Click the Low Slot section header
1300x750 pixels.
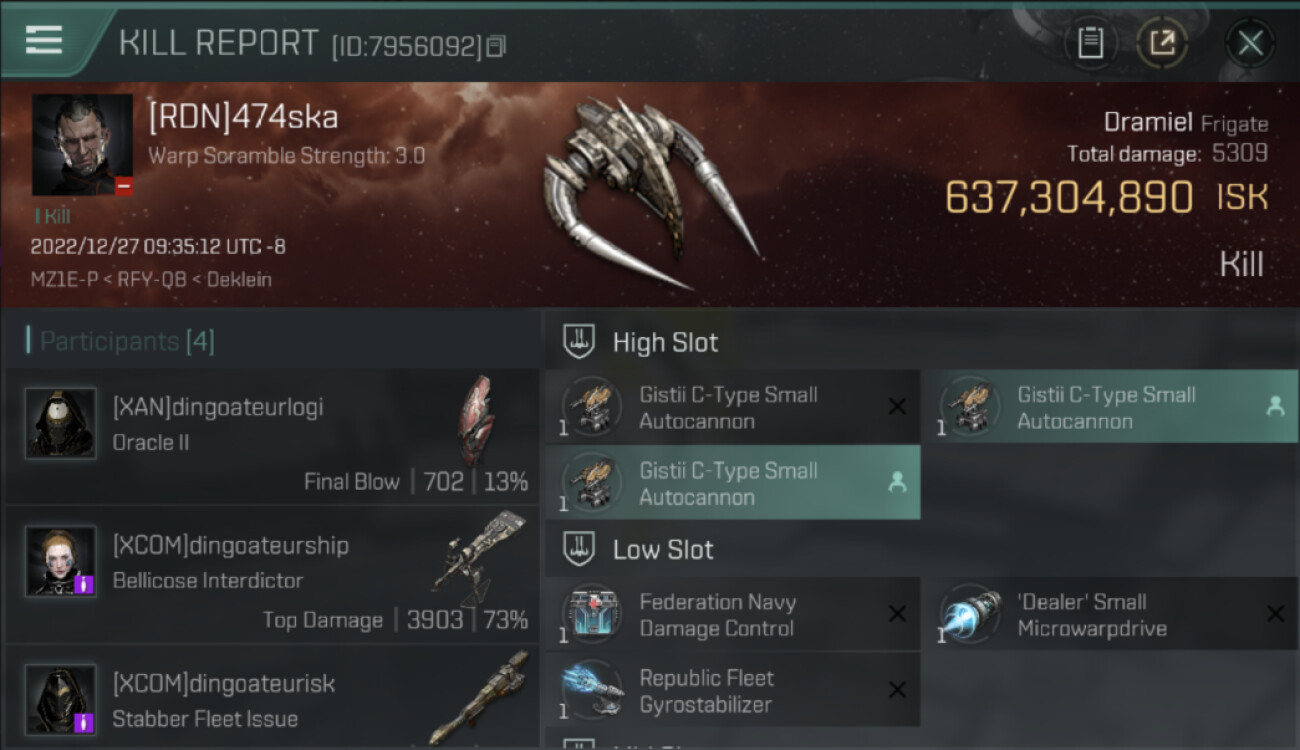tap(663, 549)
